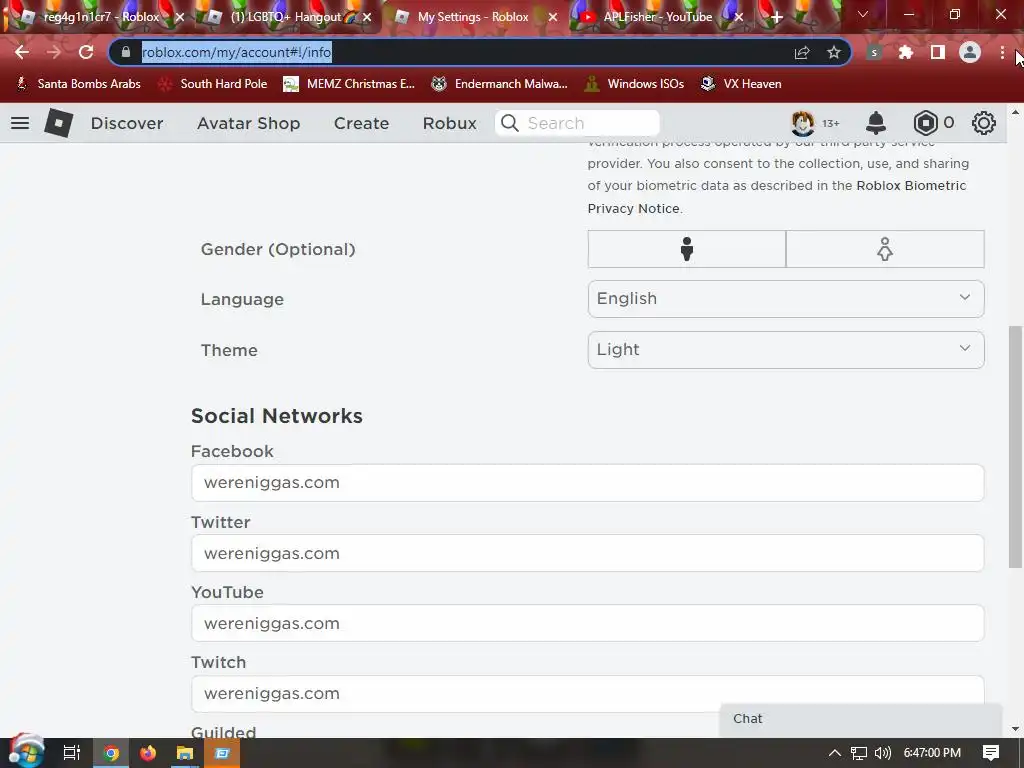Click the Twitch input field

tap(587, 694)
